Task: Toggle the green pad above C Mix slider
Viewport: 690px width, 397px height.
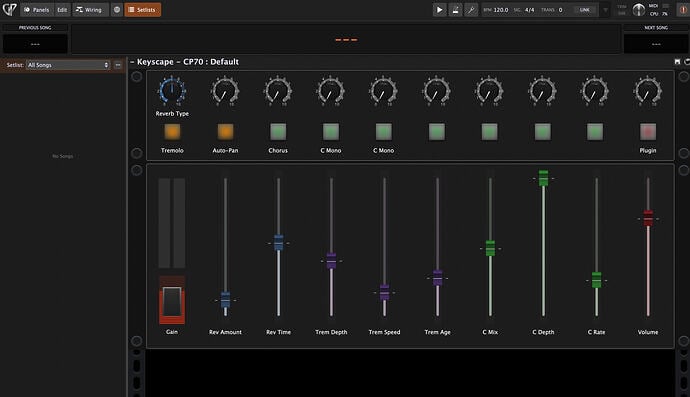Action: tap(490, 132)
